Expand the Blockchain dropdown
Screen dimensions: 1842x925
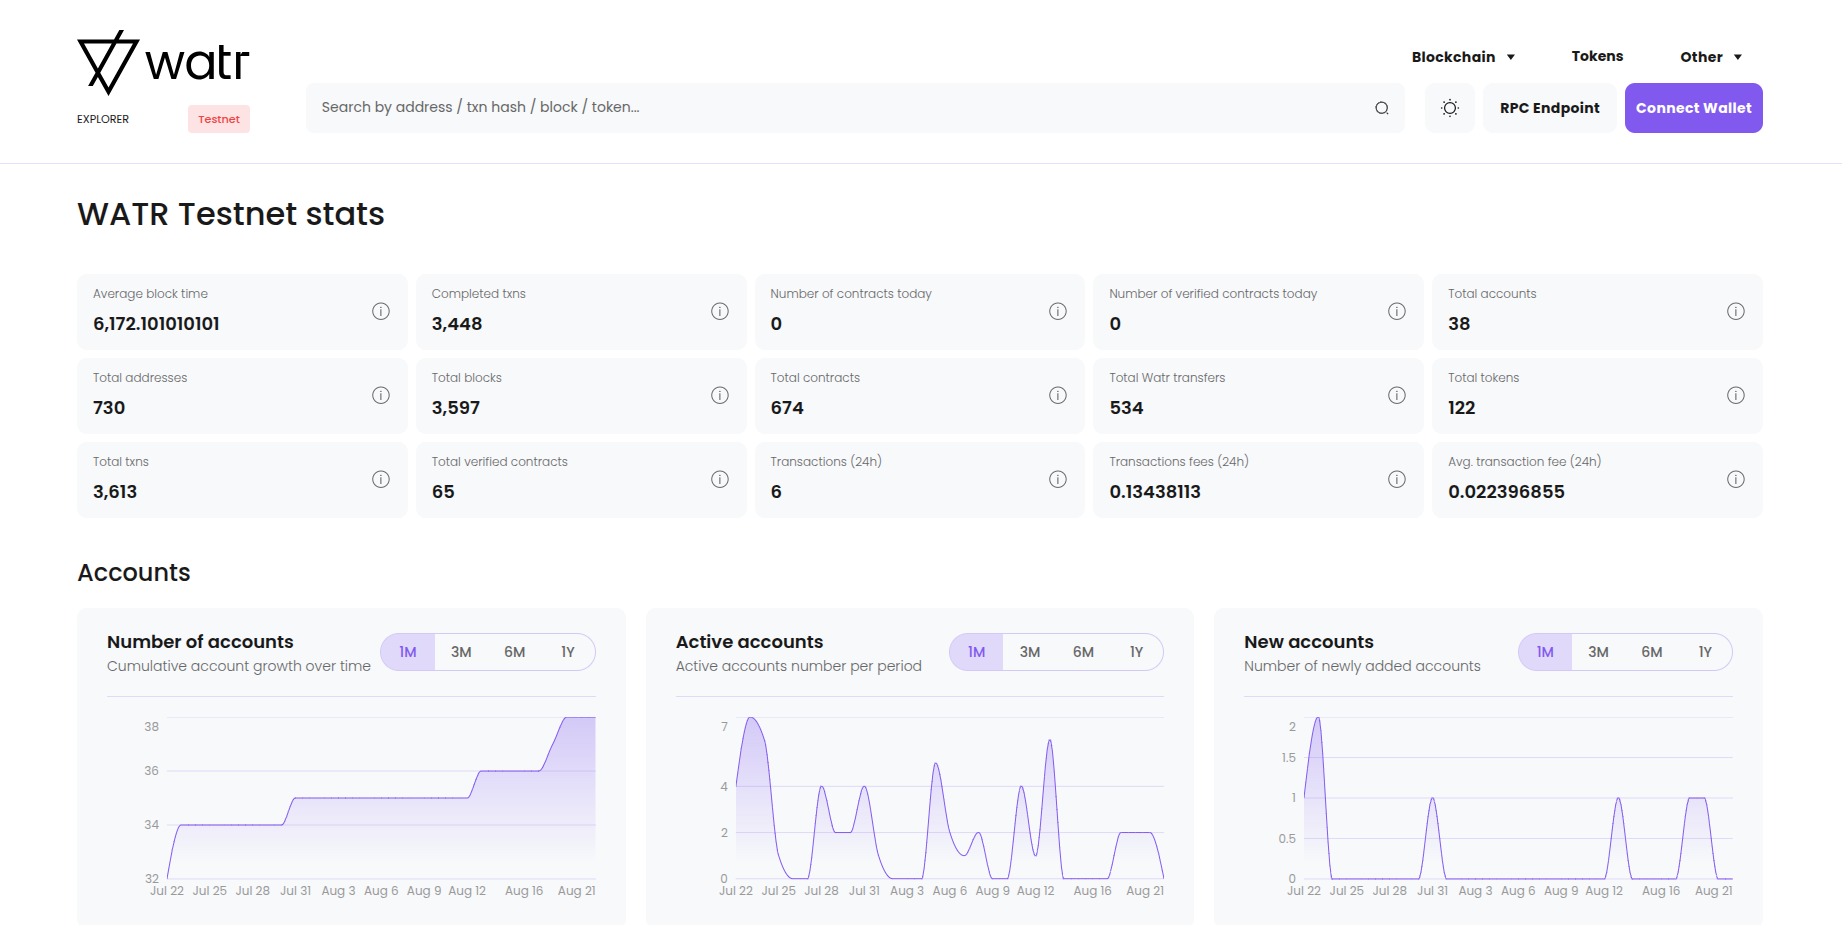(1463, 56)
